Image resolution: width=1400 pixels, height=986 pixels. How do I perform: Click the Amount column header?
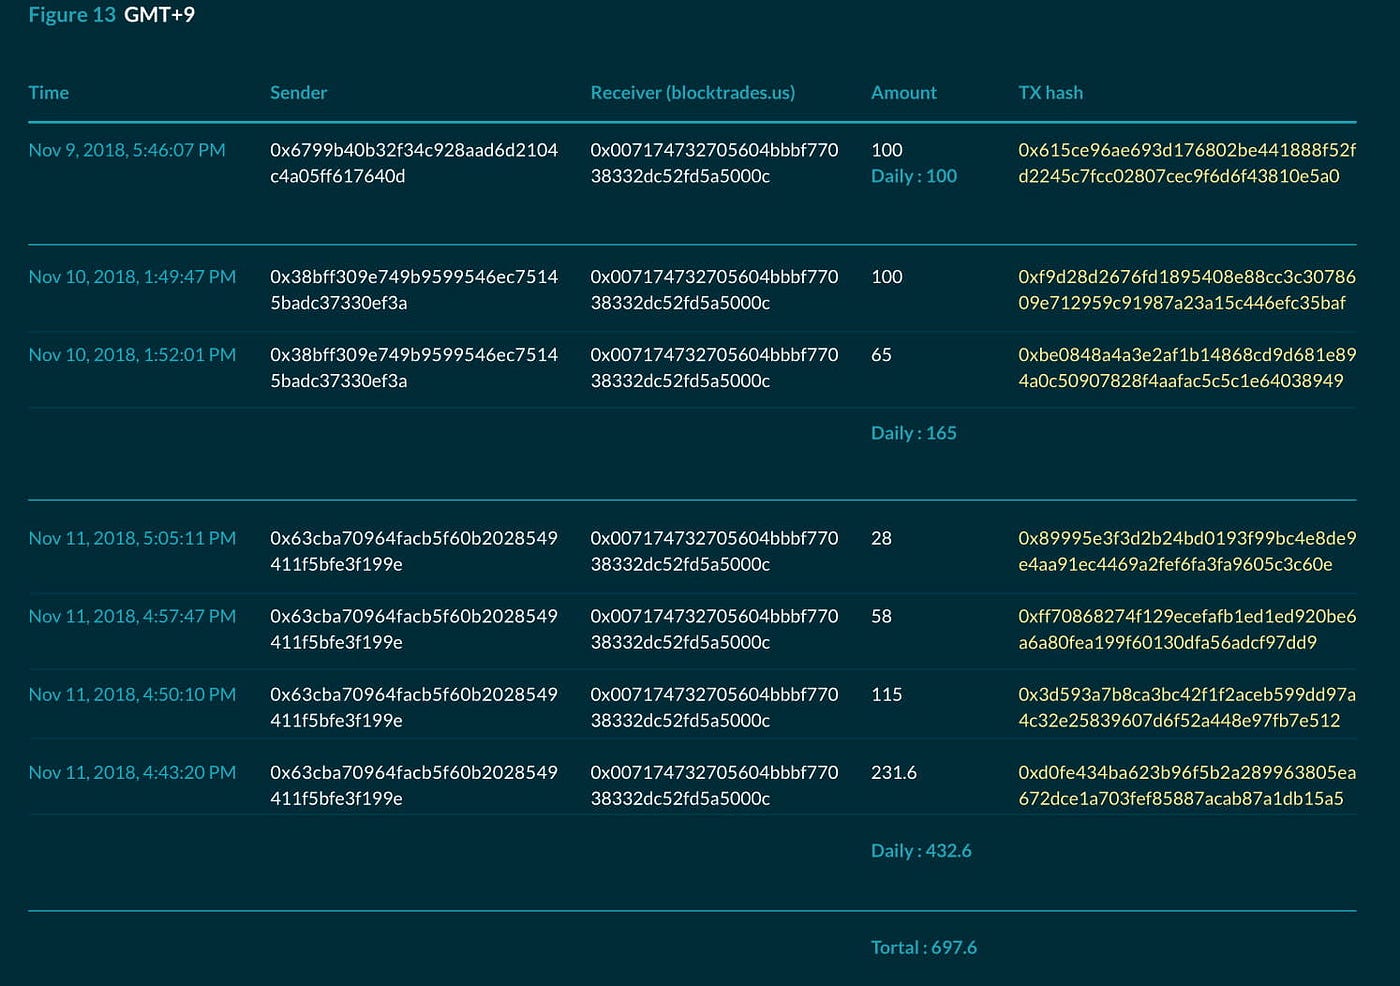[x=903, y=92]
